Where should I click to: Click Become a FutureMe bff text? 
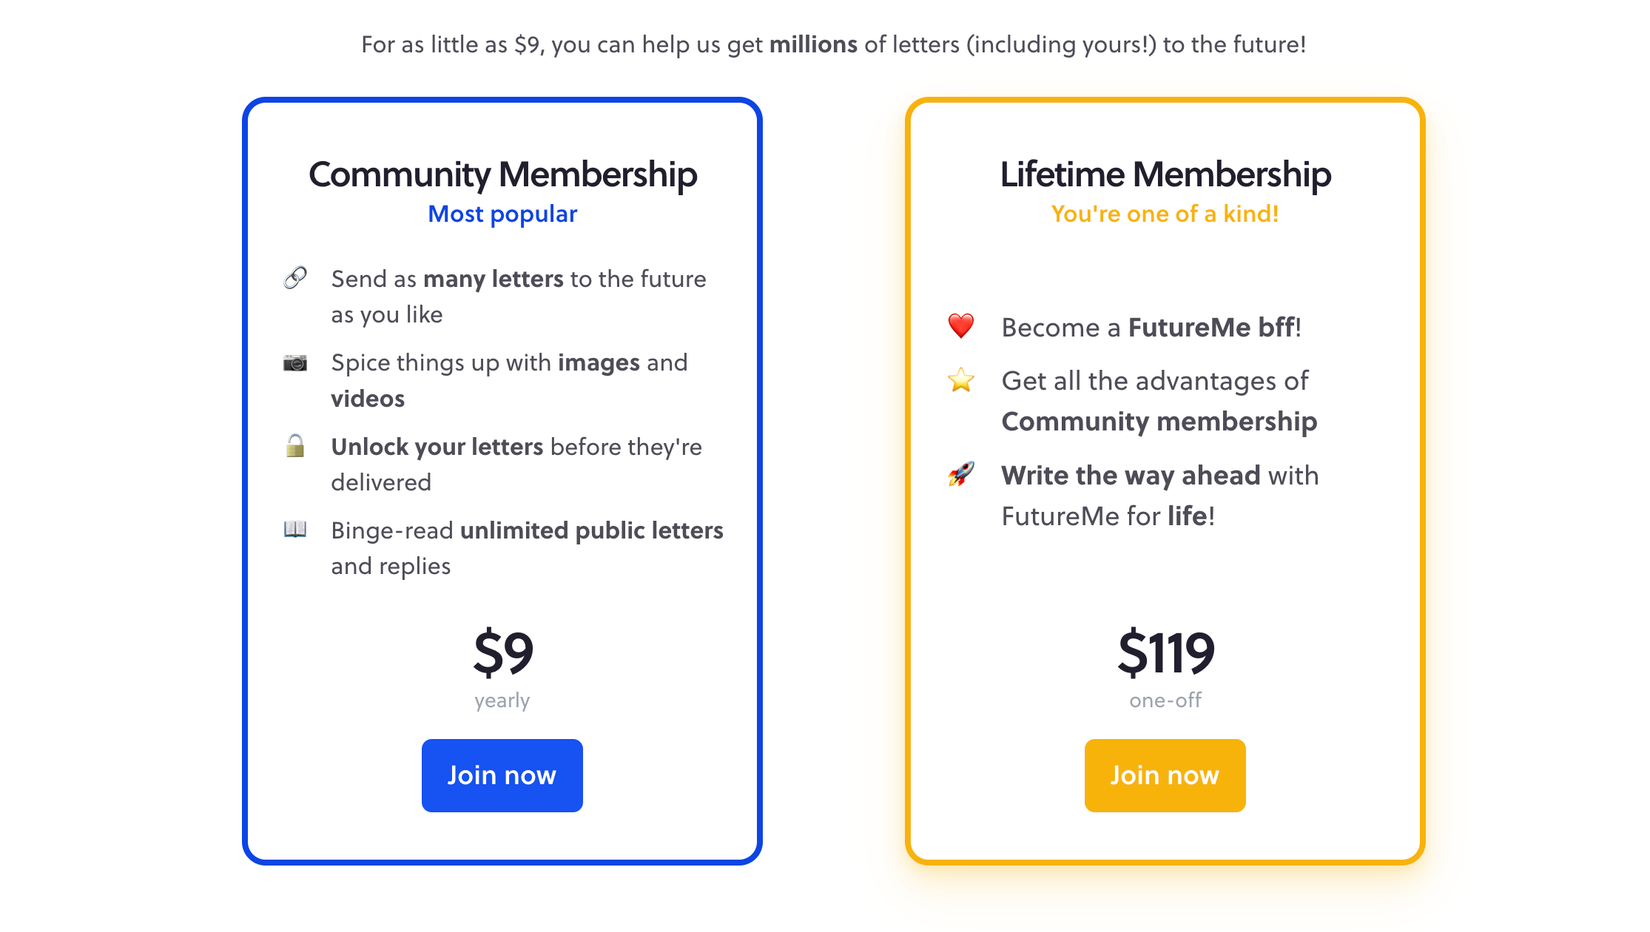pyautogui.click(x=1151, y=328)
